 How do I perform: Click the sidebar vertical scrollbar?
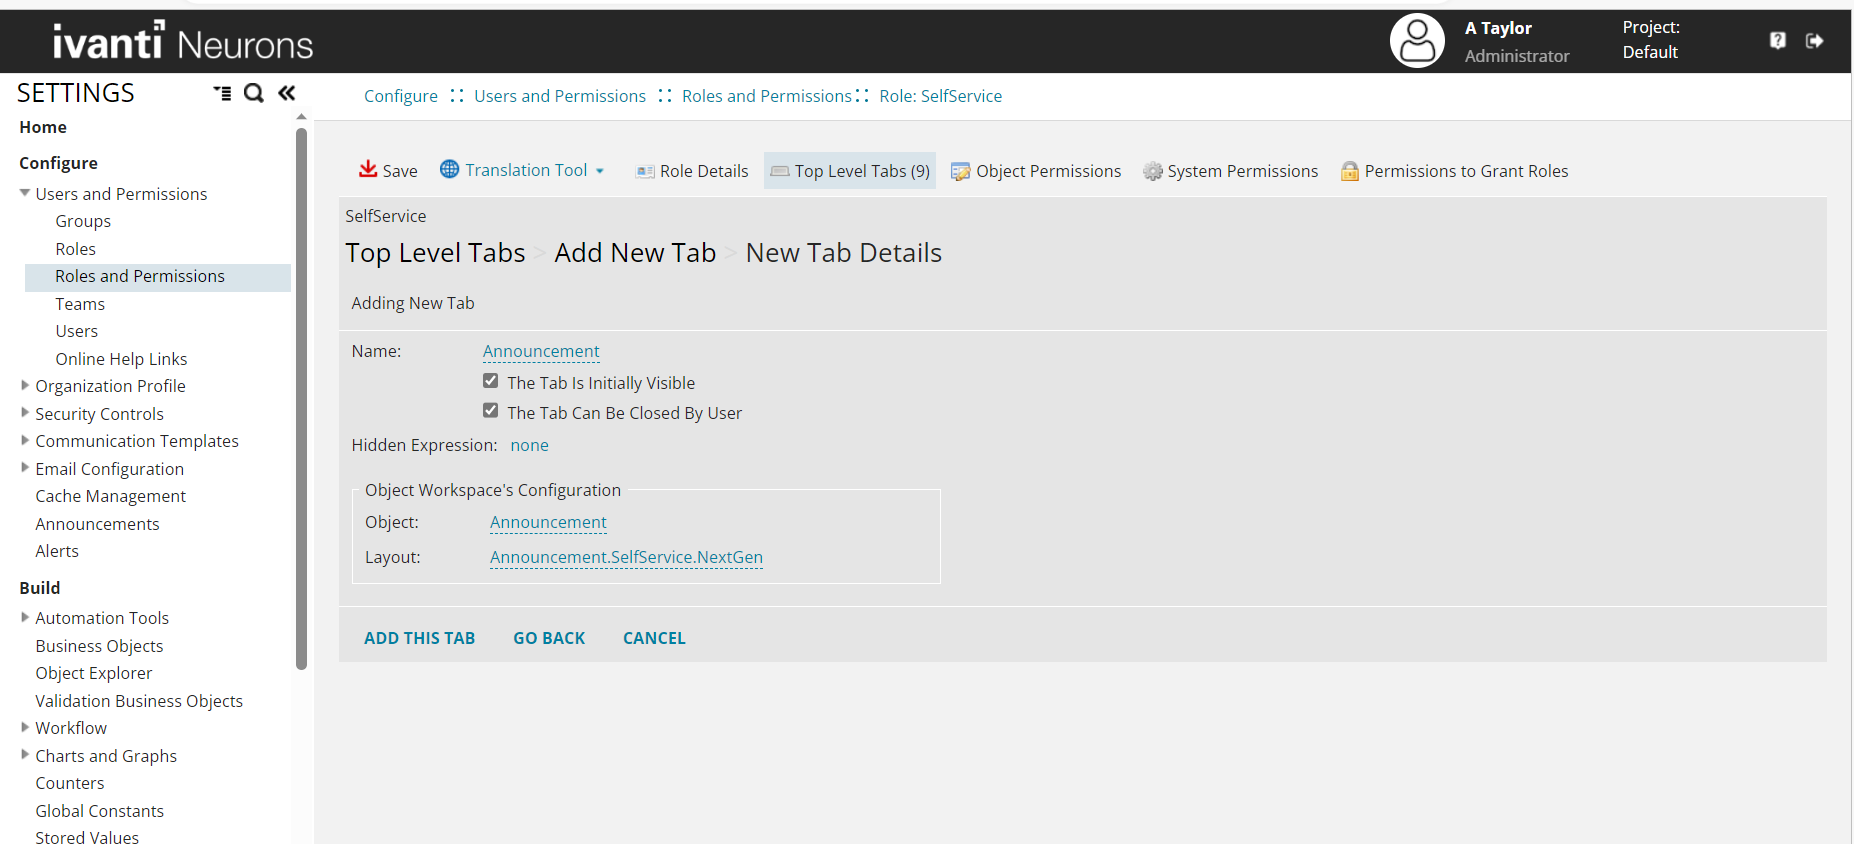[x=301, y=400]
